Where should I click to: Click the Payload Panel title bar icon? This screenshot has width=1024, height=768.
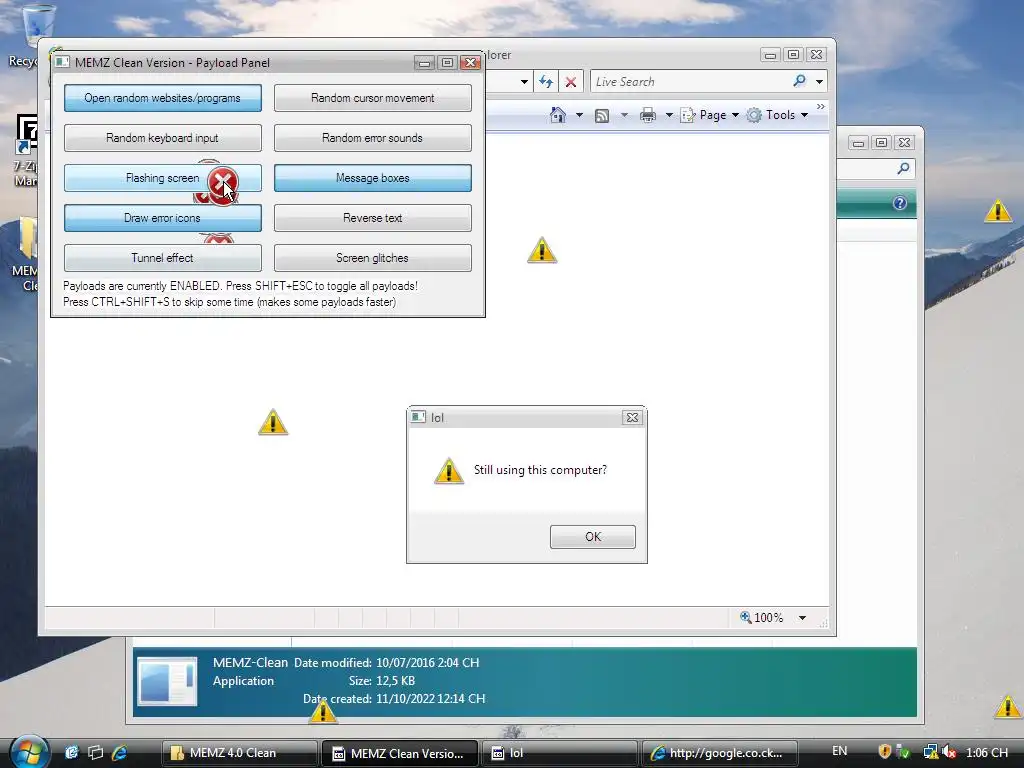point(62,62)
